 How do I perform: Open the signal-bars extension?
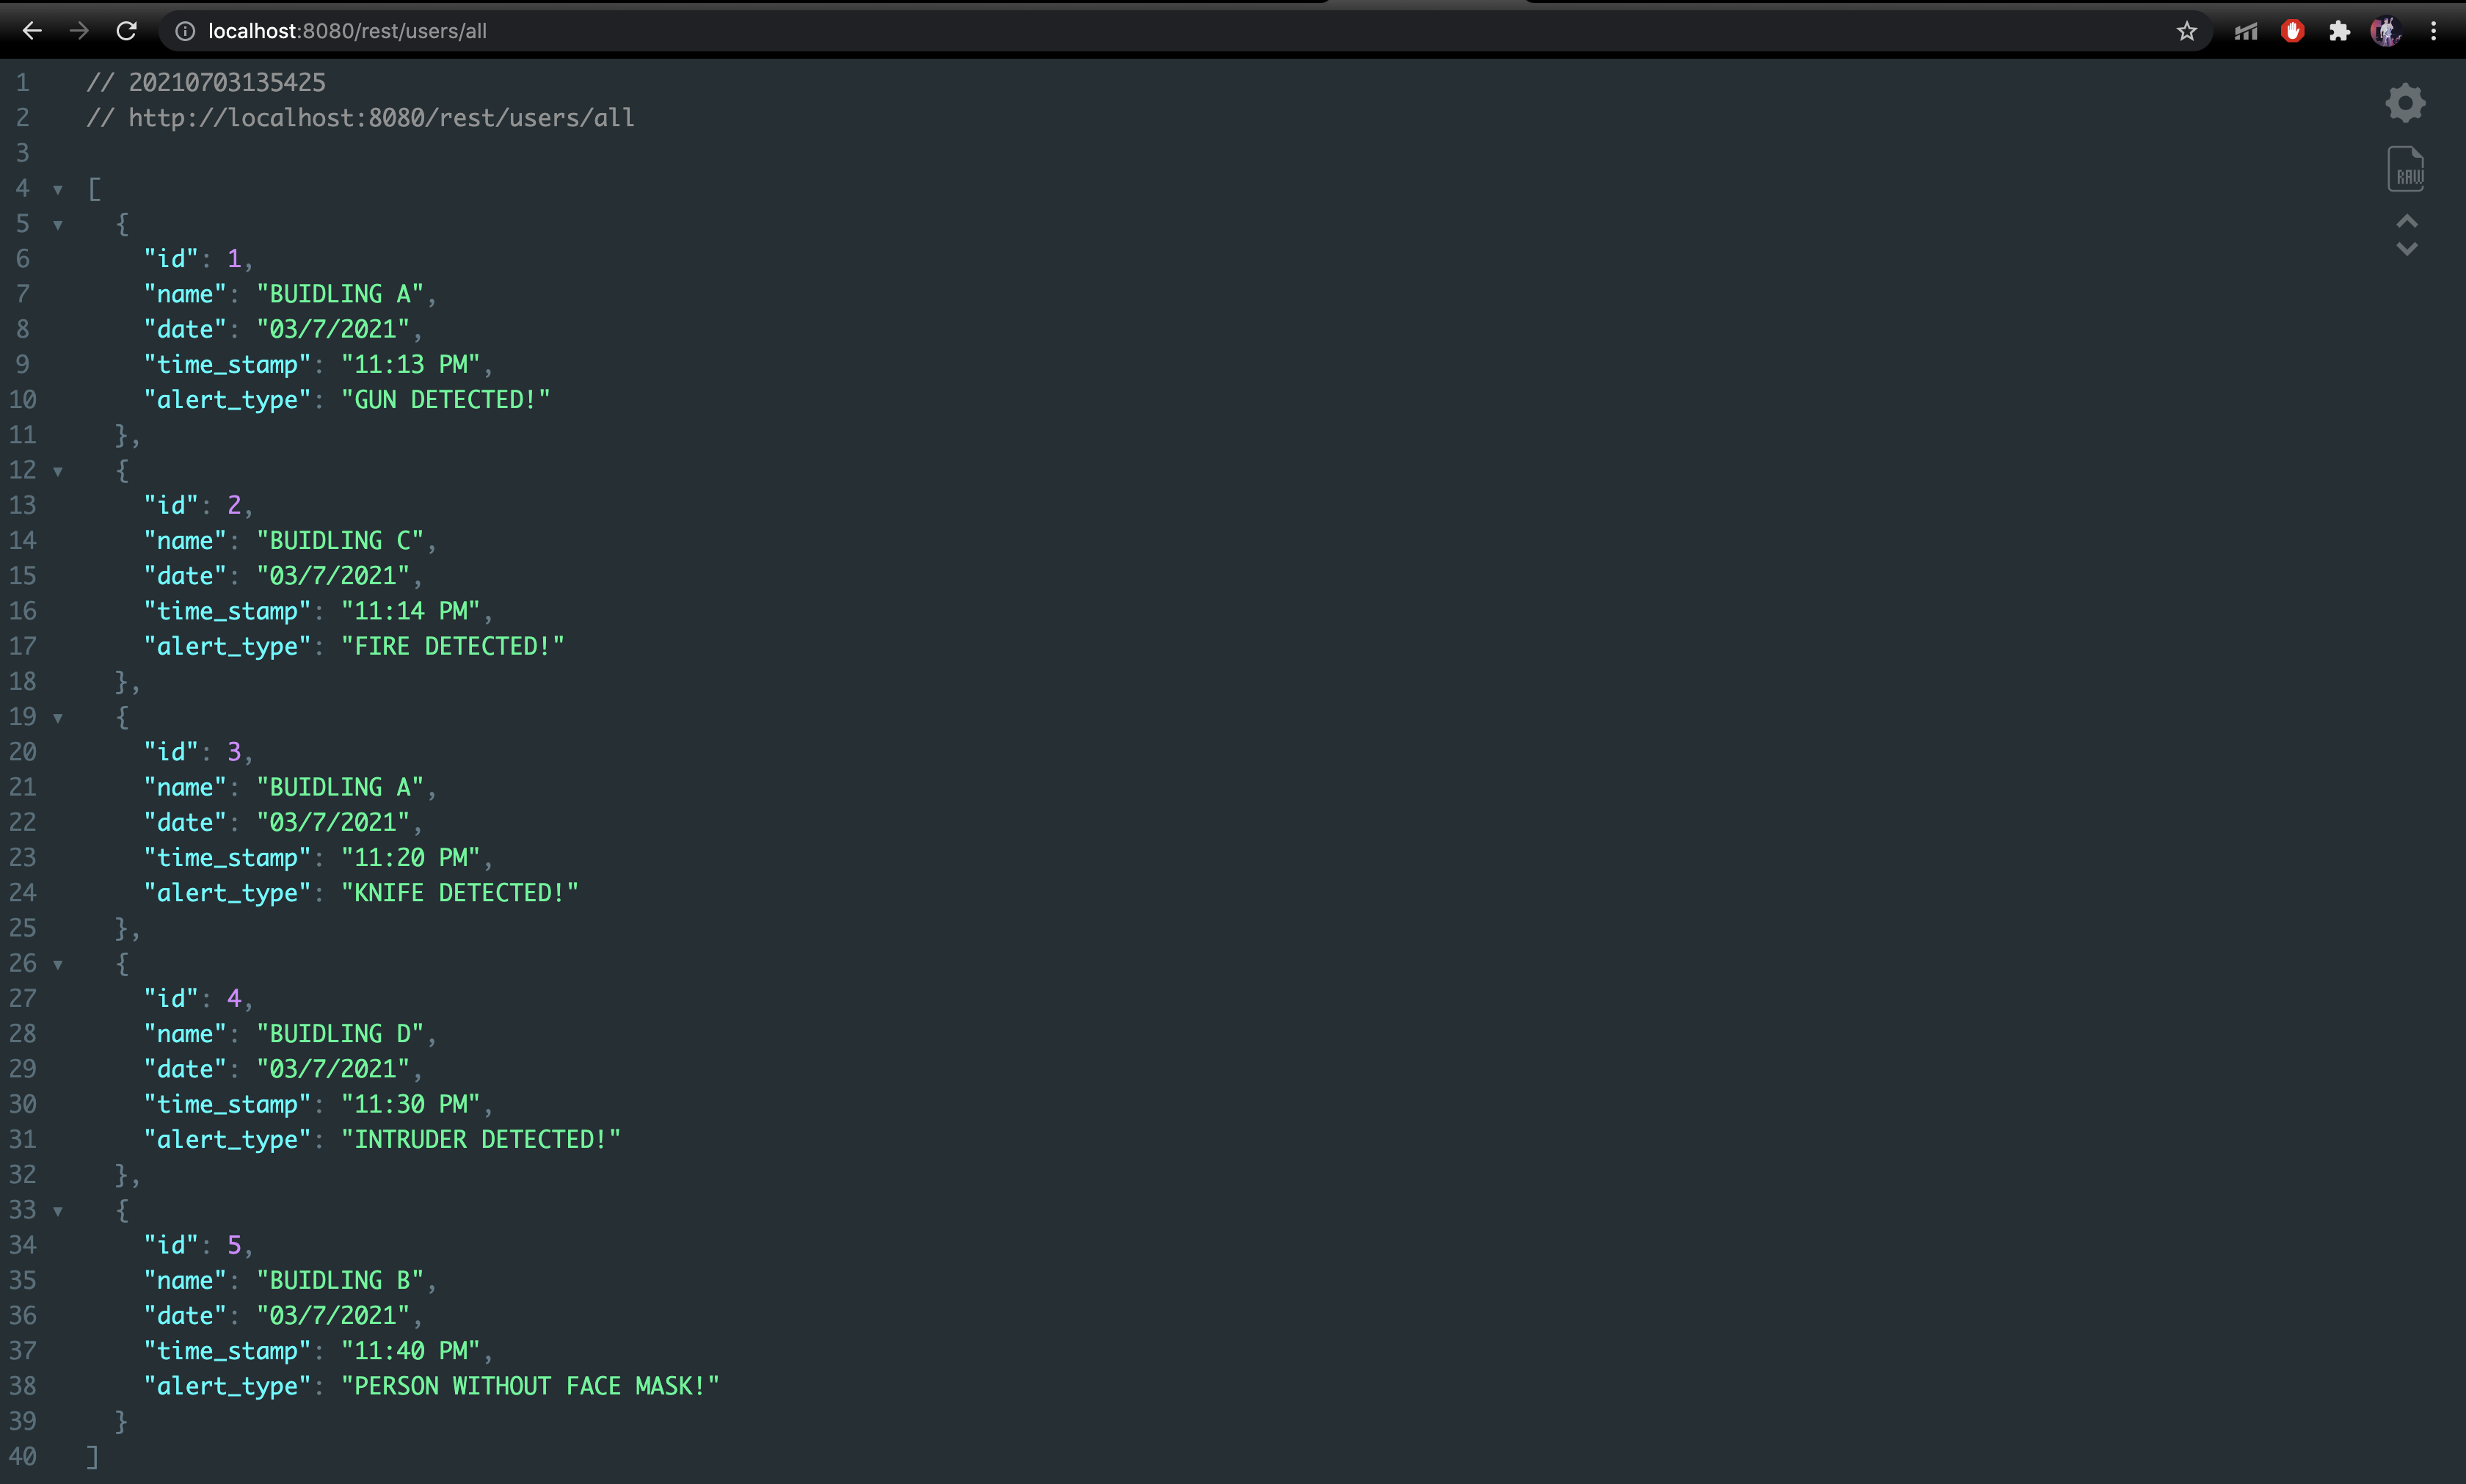click(x=2246, y=30)
